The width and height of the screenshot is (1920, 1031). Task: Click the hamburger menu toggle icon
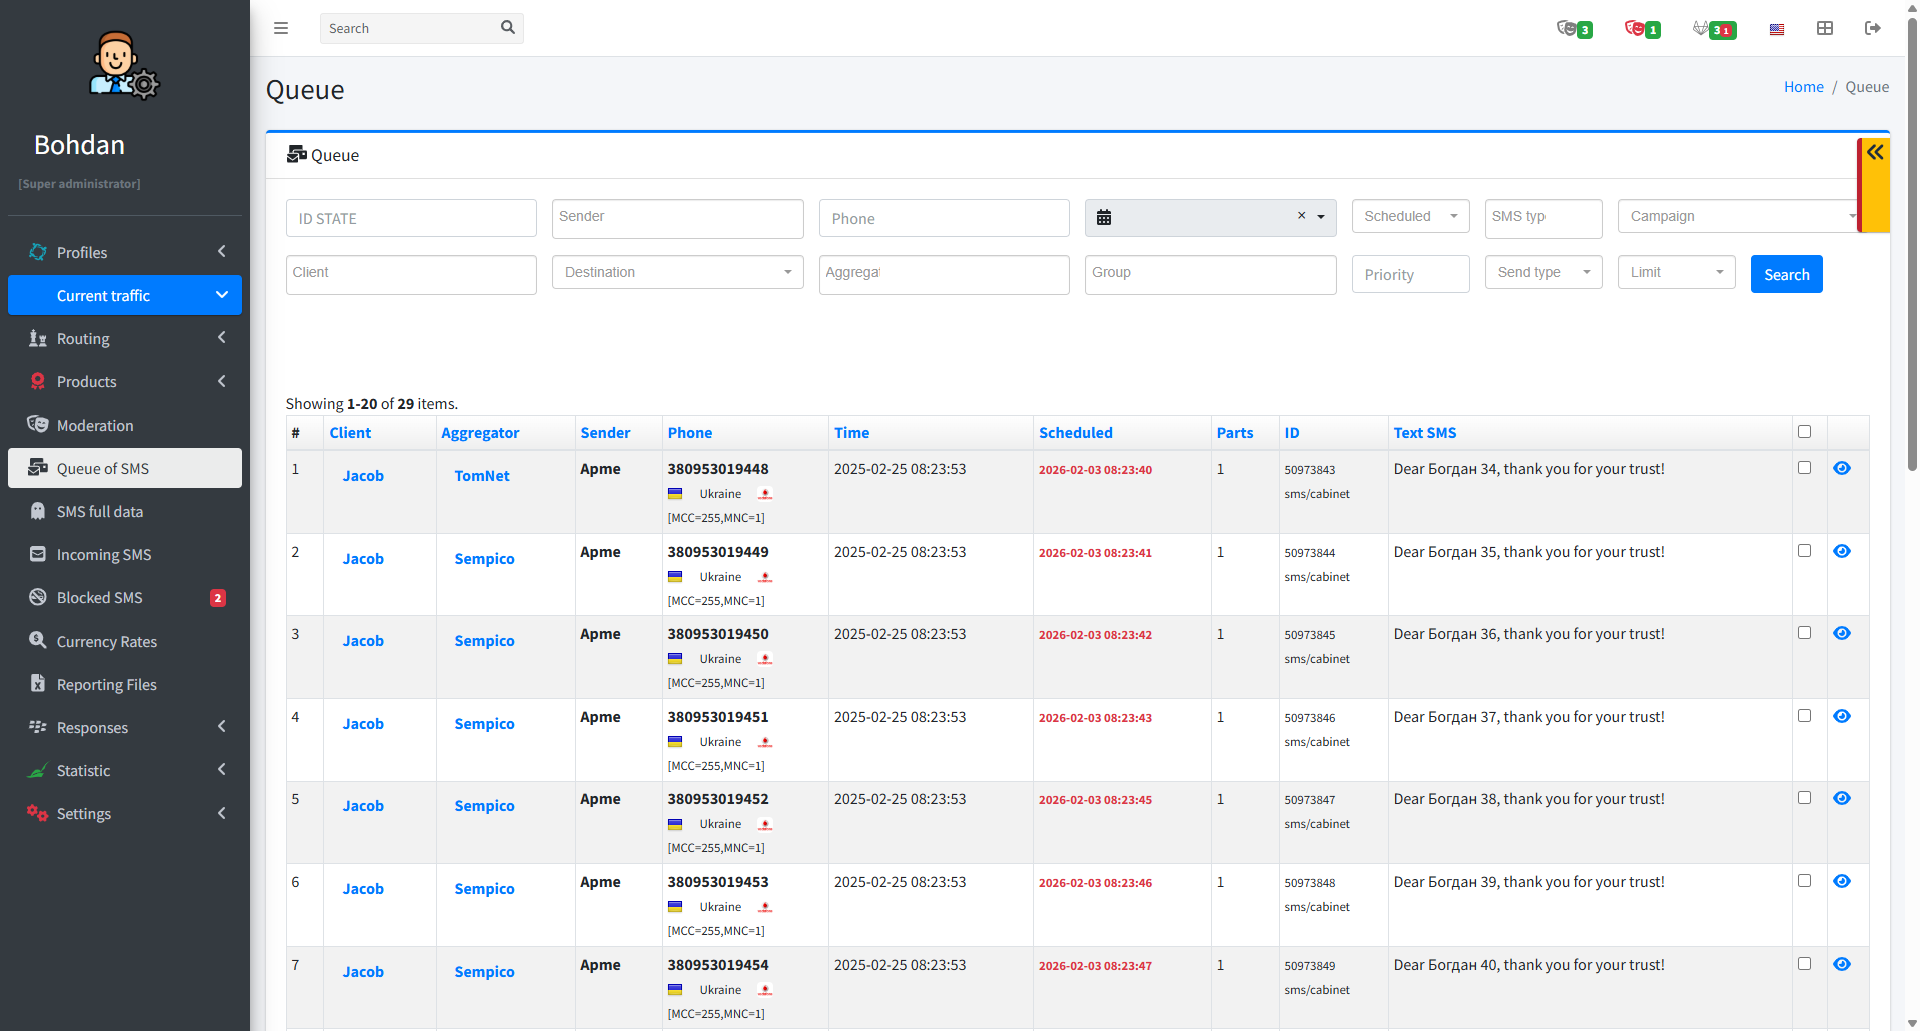click(x=281, y=28)
